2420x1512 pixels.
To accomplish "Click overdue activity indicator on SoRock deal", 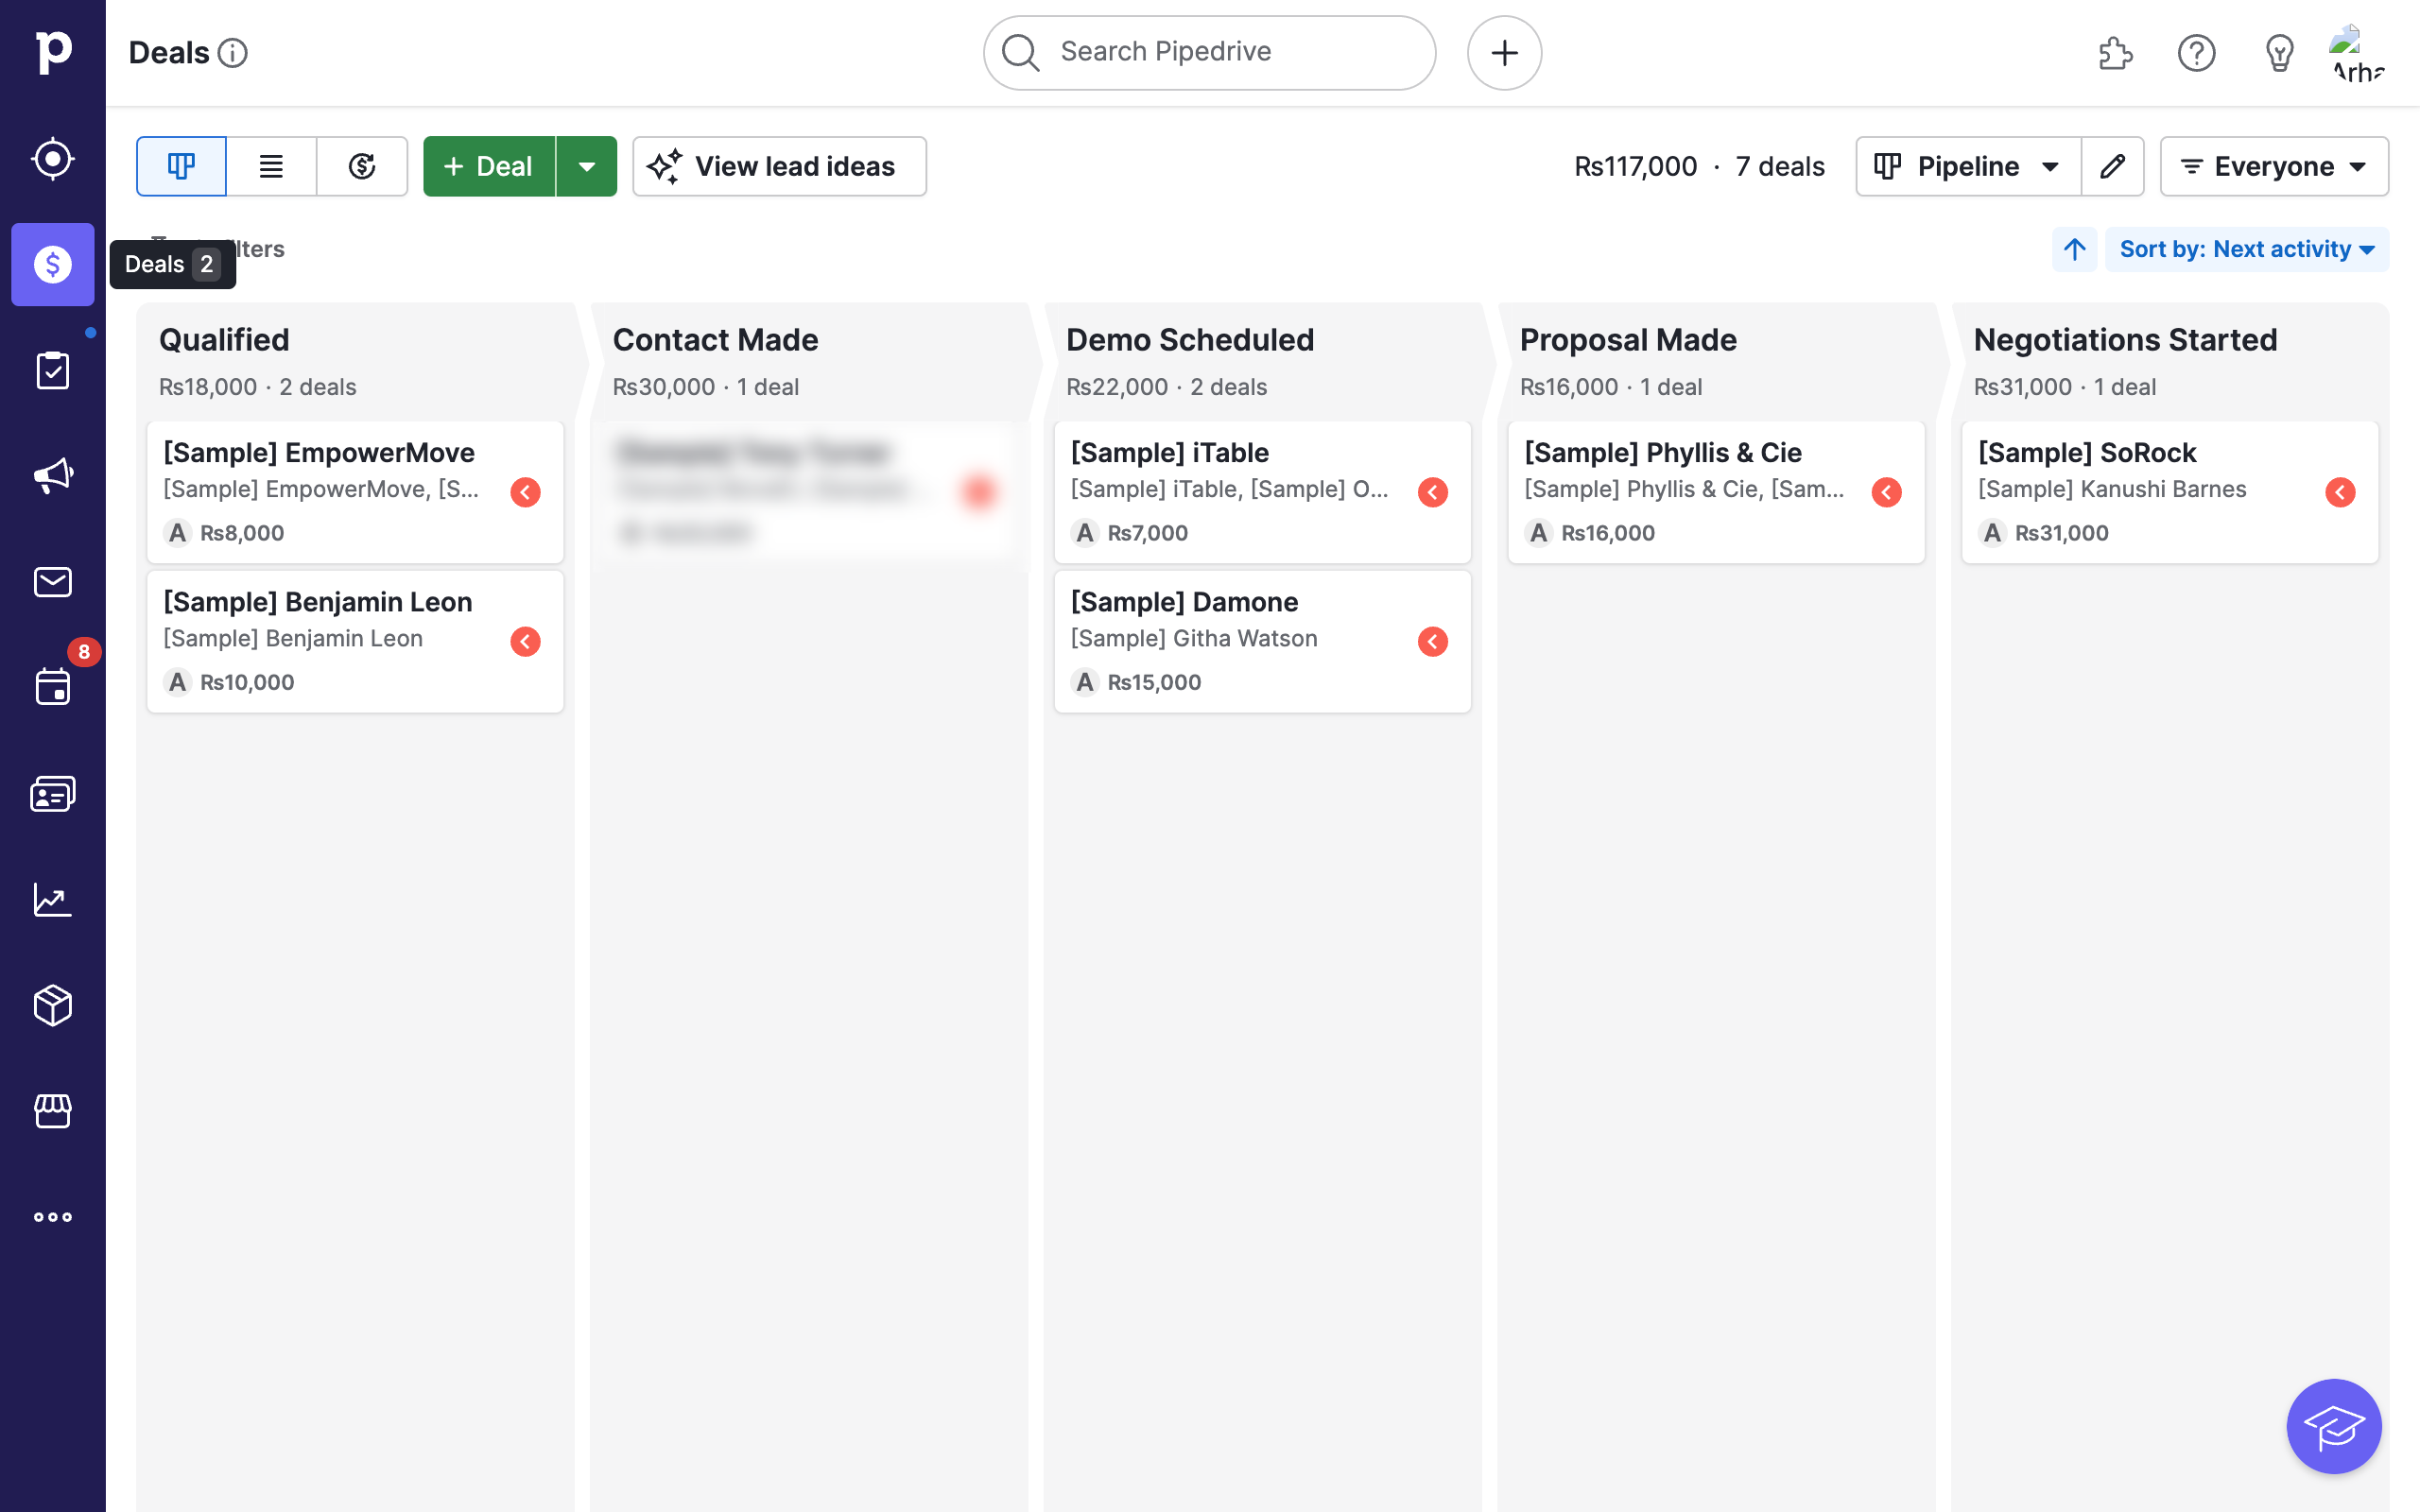I will (2340, 492).
